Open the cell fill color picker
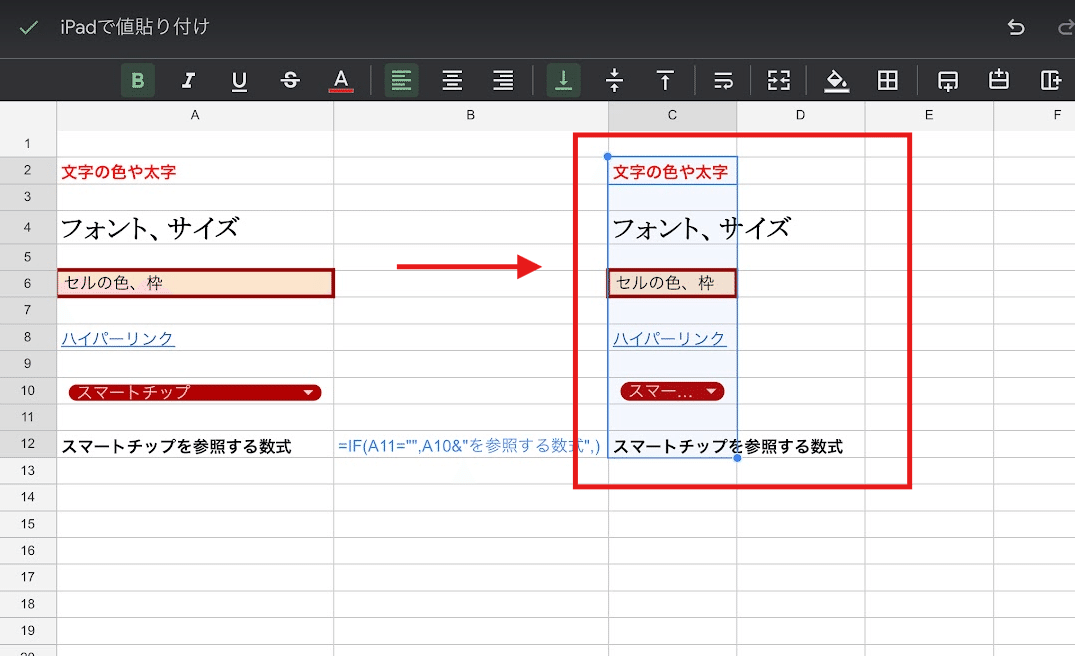1075x656 pixels. (836, 80)
